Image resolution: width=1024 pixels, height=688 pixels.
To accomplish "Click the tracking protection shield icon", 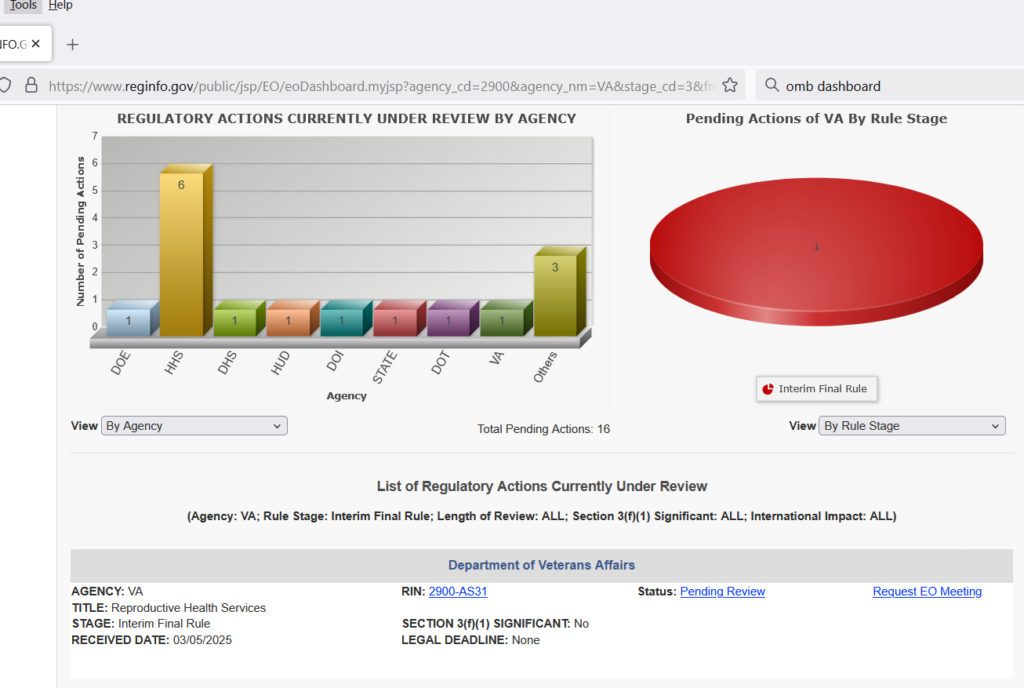I will pyautogui.click(x=5, y=86).
